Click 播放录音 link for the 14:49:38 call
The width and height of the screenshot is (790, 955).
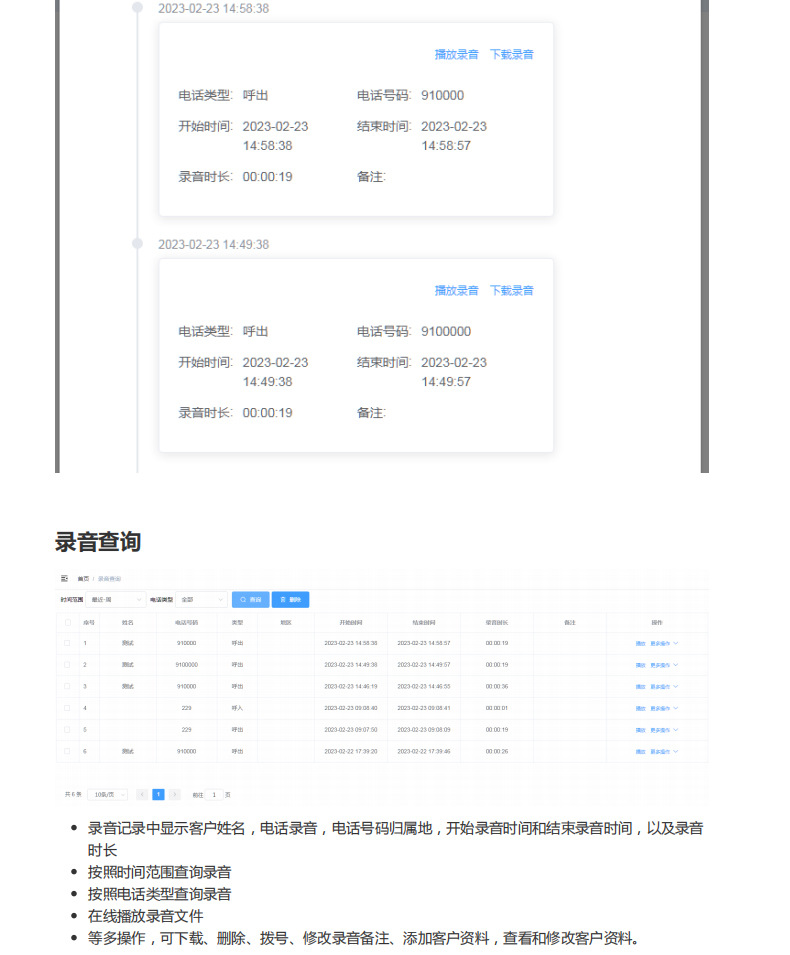pyautogui.click(x=456, y=291)
